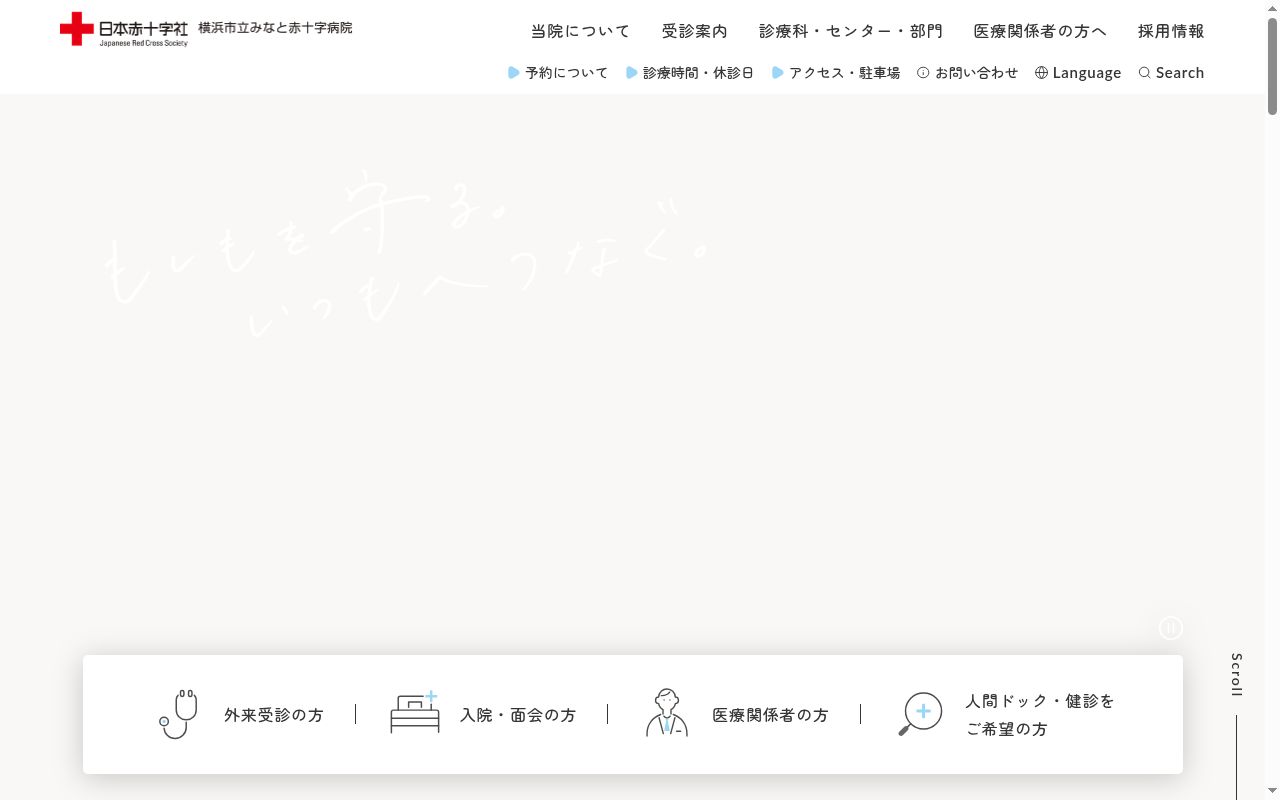The height and width of the screenshot is (800, 1280).
Task: Click the blue arrow icon before 診療時間・休診日
Action: [x=632, y=73]
